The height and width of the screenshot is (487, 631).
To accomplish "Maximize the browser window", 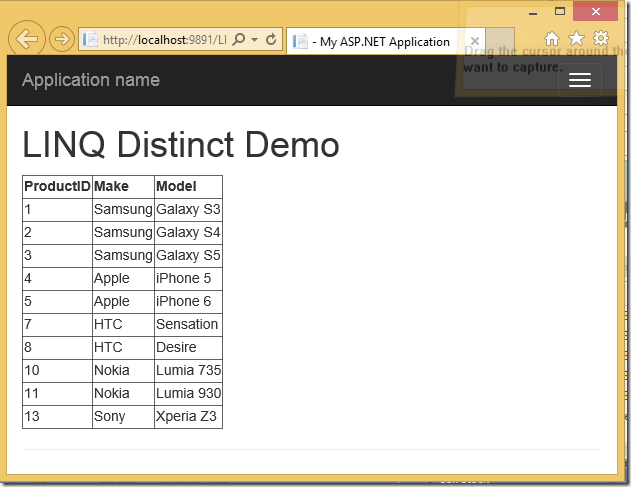I will coord(560,12).
